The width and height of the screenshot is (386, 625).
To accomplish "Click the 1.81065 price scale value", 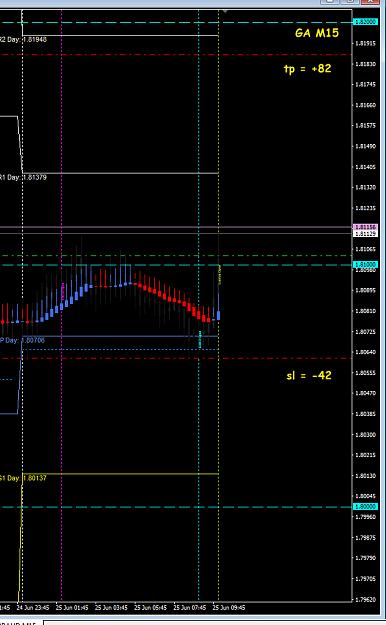I will click(x=366, y=249).
